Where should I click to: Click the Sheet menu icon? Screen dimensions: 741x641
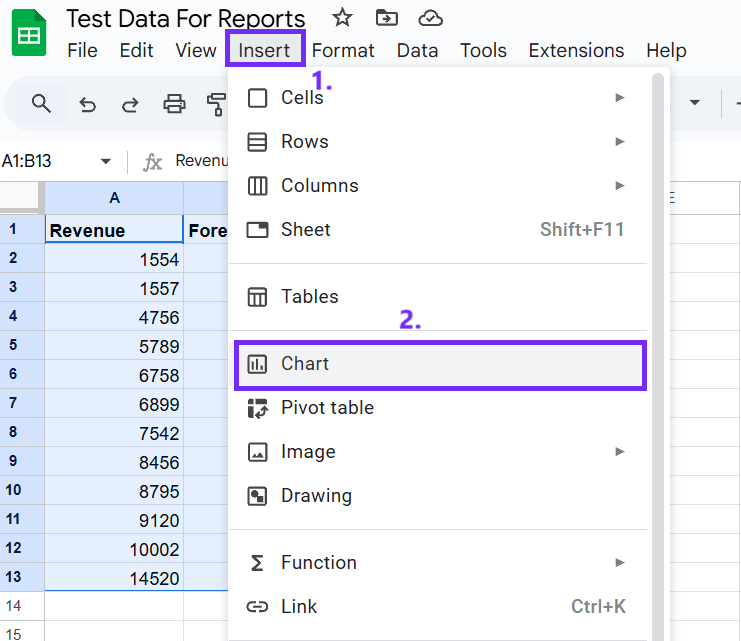point(258,230)
